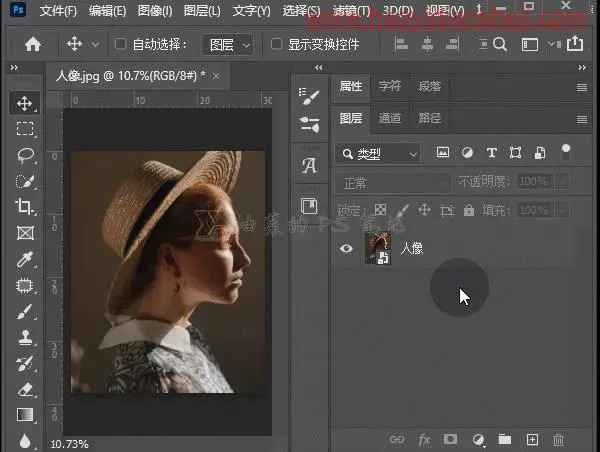Select the Spot Healing tool
Screen dimensions: 600x452
[24, 286]
